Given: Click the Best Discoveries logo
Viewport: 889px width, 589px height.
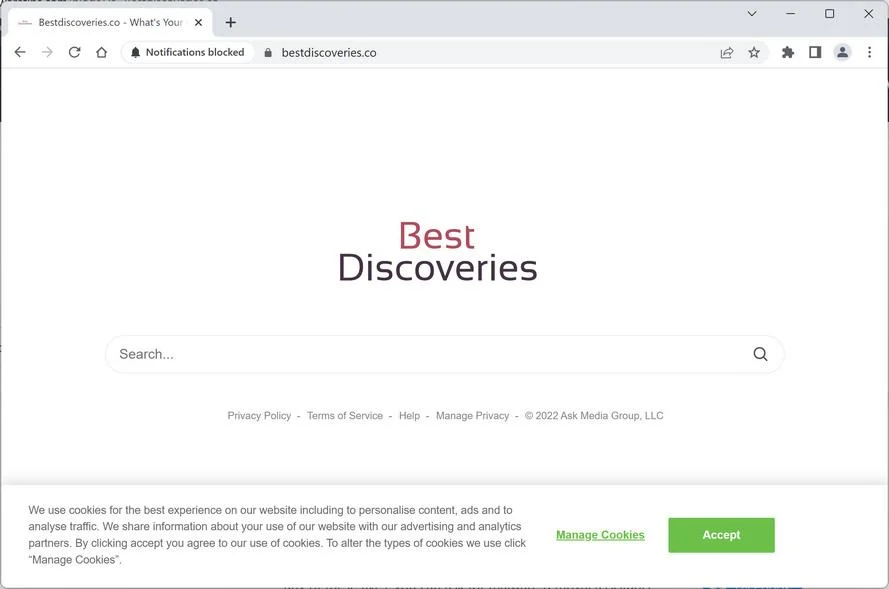Looking at the screenshot, I should pos(438,252).
